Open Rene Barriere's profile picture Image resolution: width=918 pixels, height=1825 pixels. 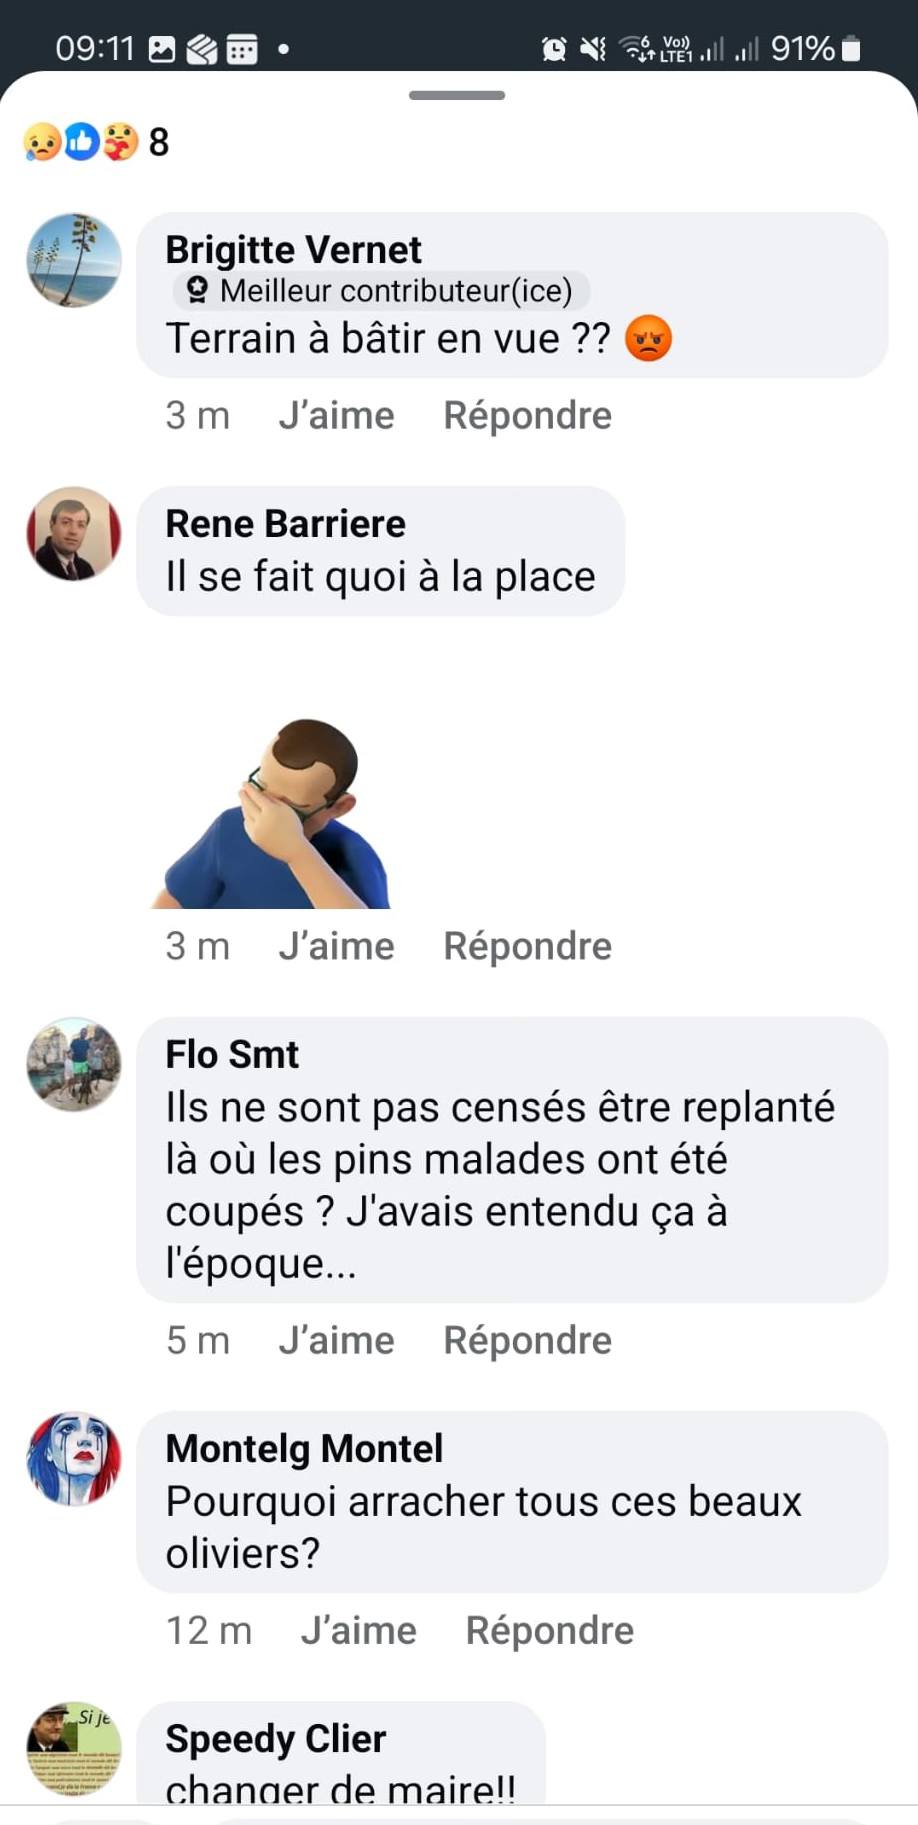point(74,534)
